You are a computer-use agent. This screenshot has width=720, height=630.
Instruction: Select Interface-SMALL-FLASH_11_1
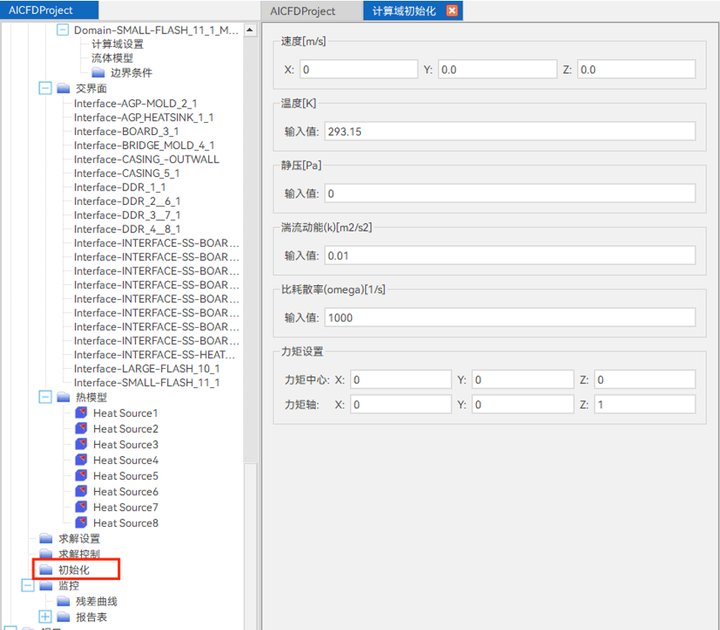pos(147,382)
